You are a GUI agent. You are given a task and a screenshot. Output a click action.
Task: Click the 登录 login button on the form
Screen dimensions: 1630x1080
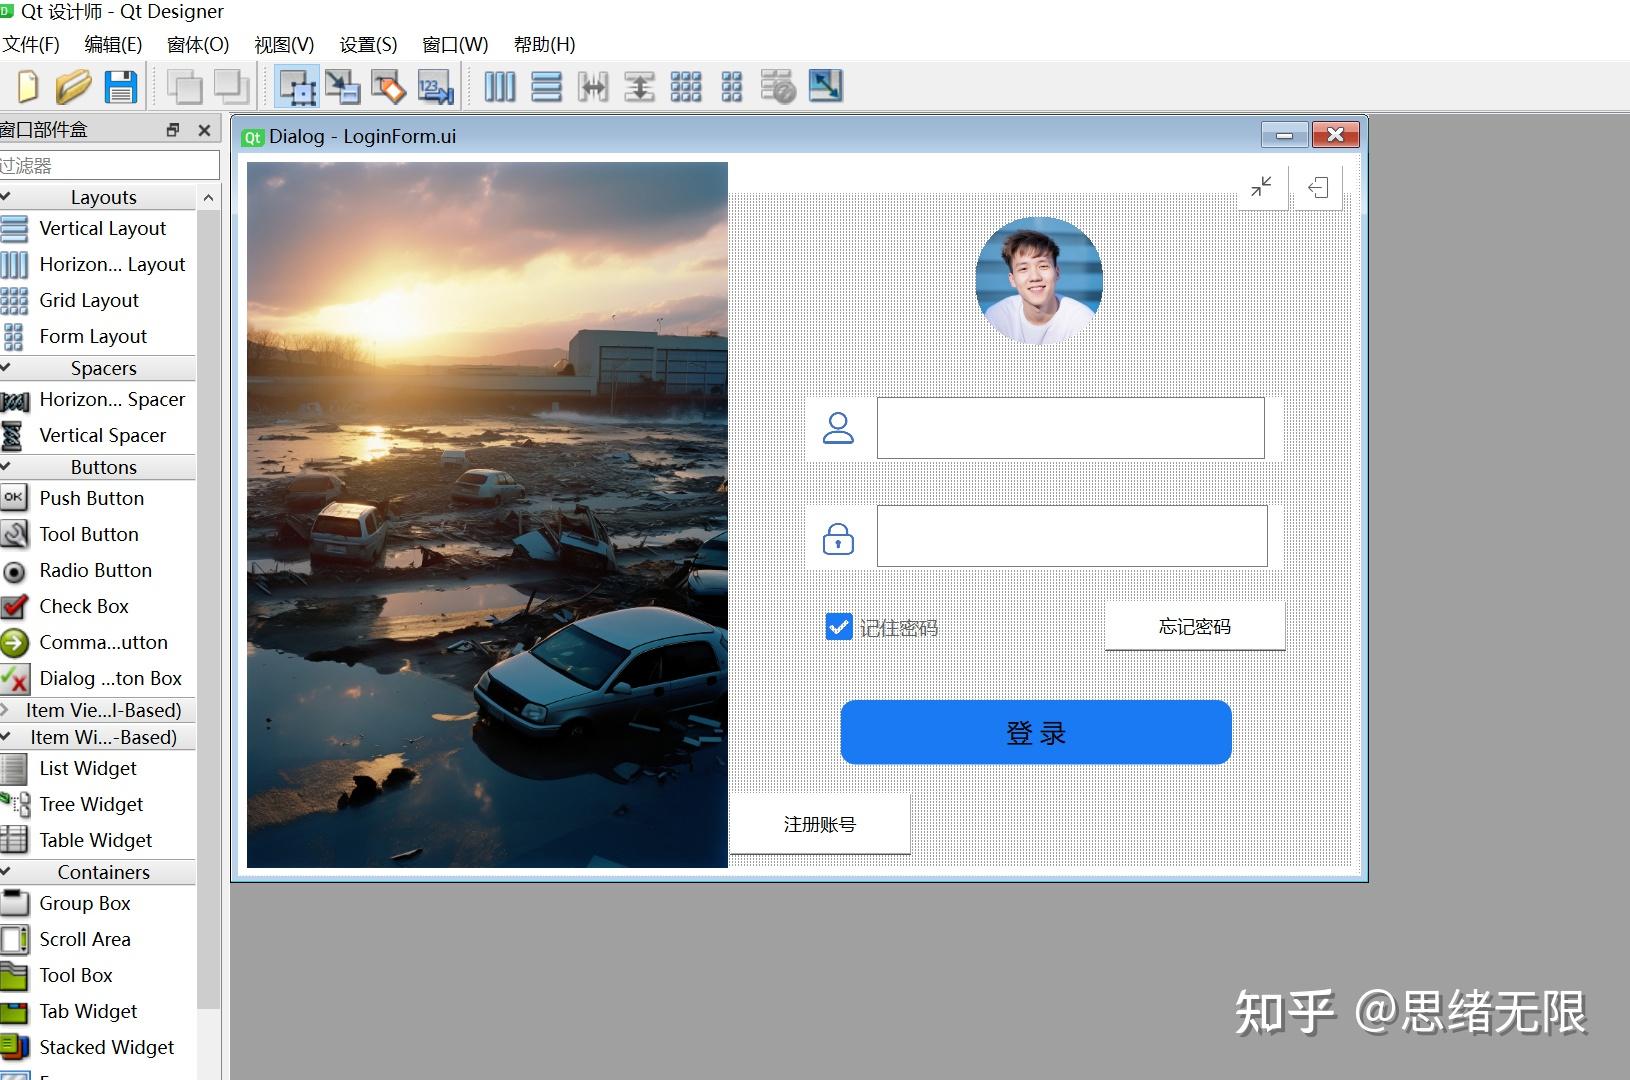(1035, 732)
